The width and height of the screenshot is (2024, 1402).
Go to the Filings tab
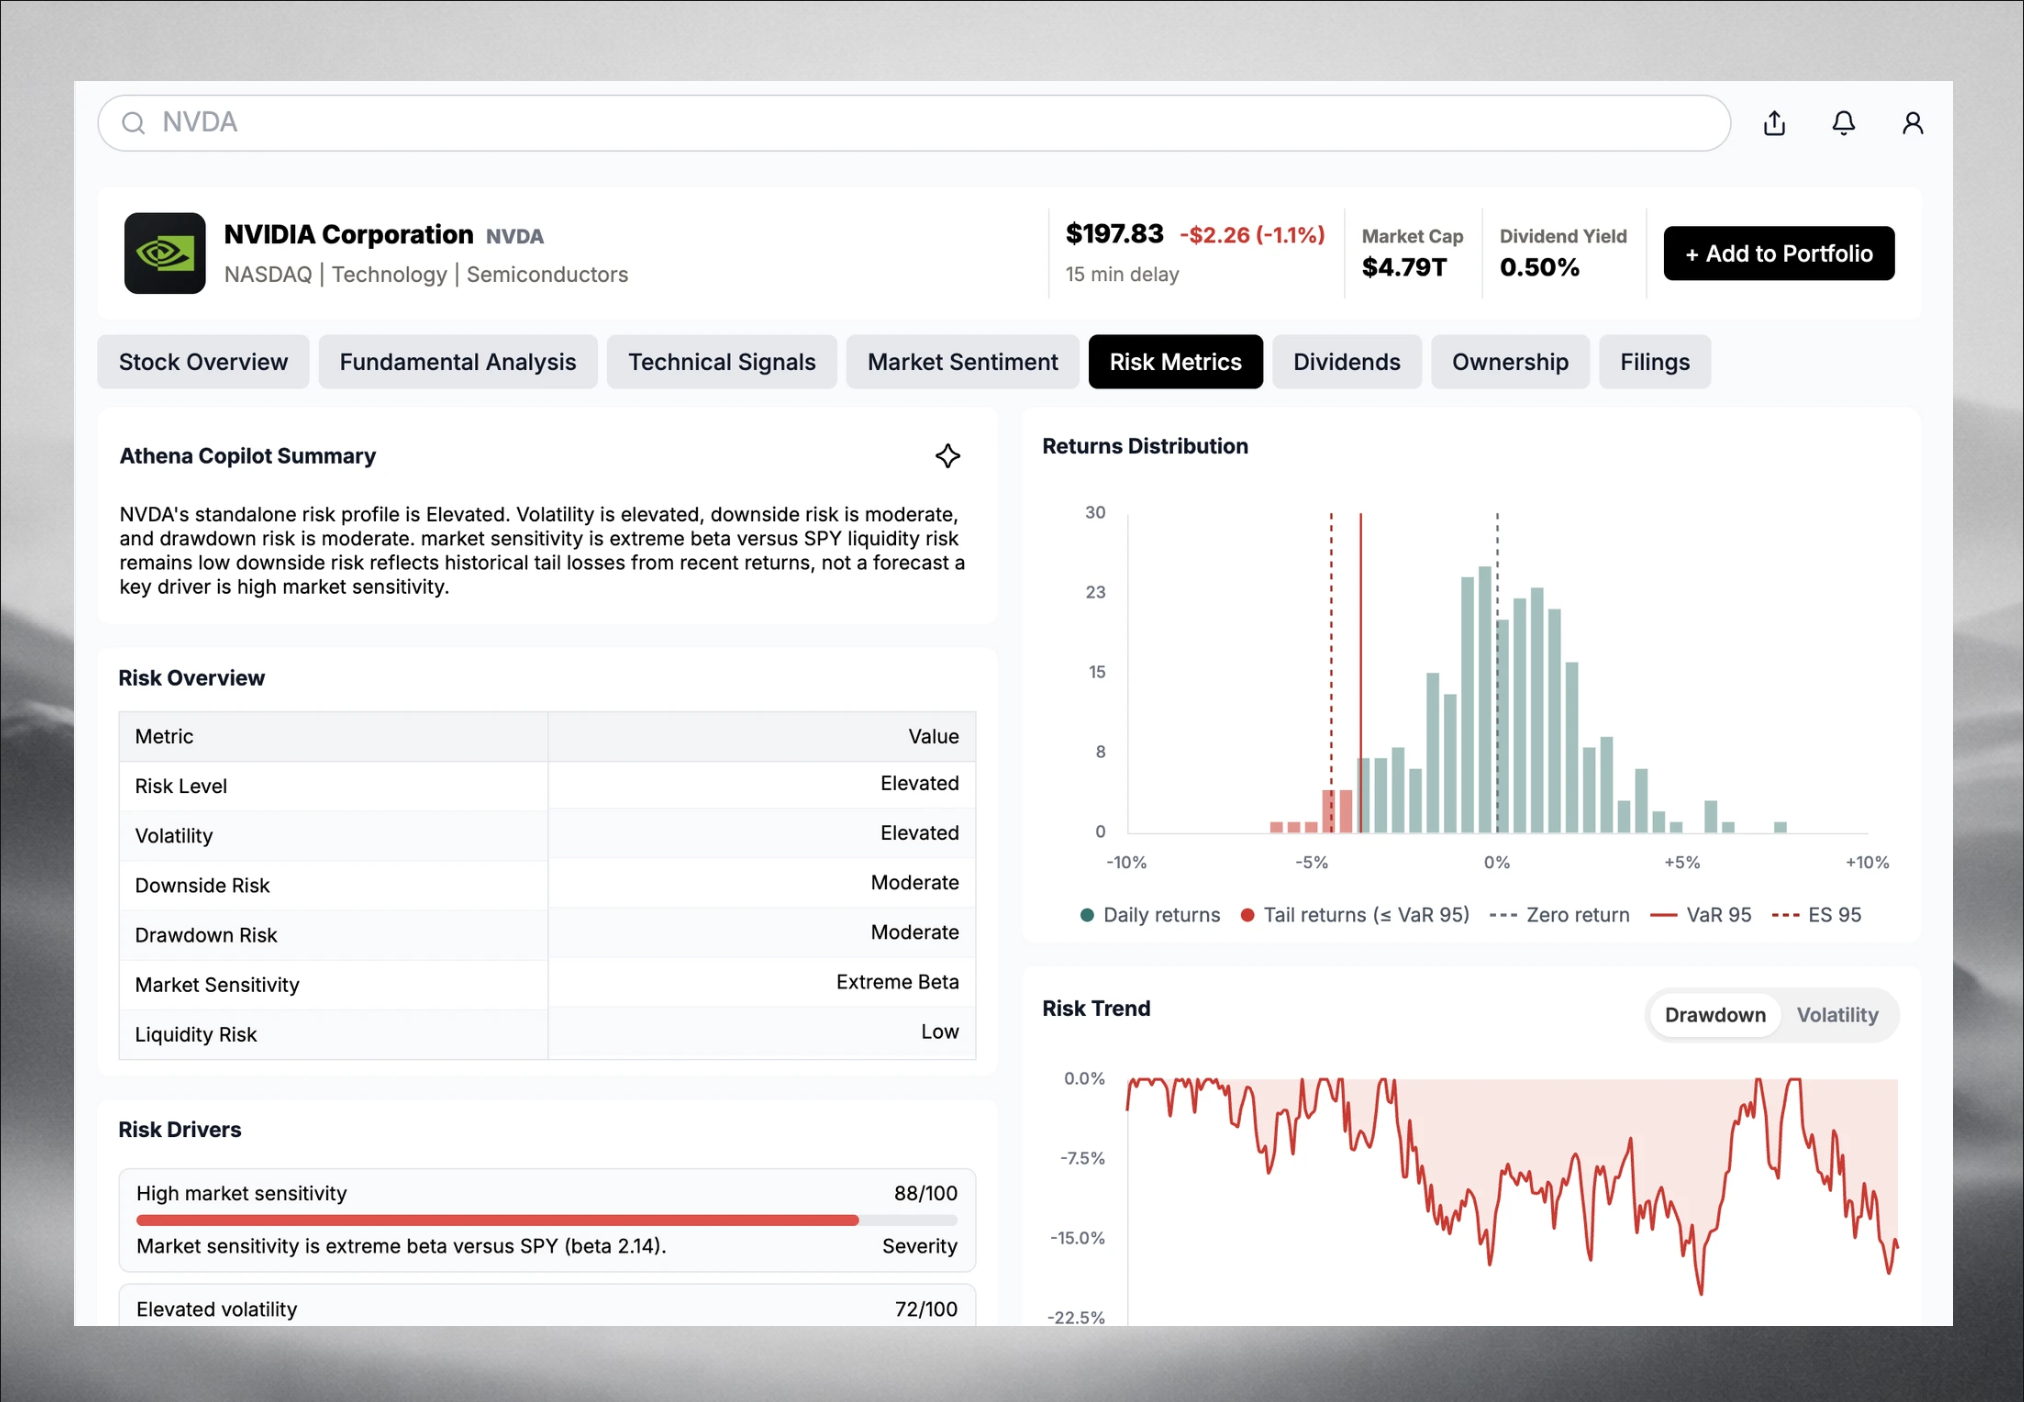pyautogui.click(x=1654, y=362)
